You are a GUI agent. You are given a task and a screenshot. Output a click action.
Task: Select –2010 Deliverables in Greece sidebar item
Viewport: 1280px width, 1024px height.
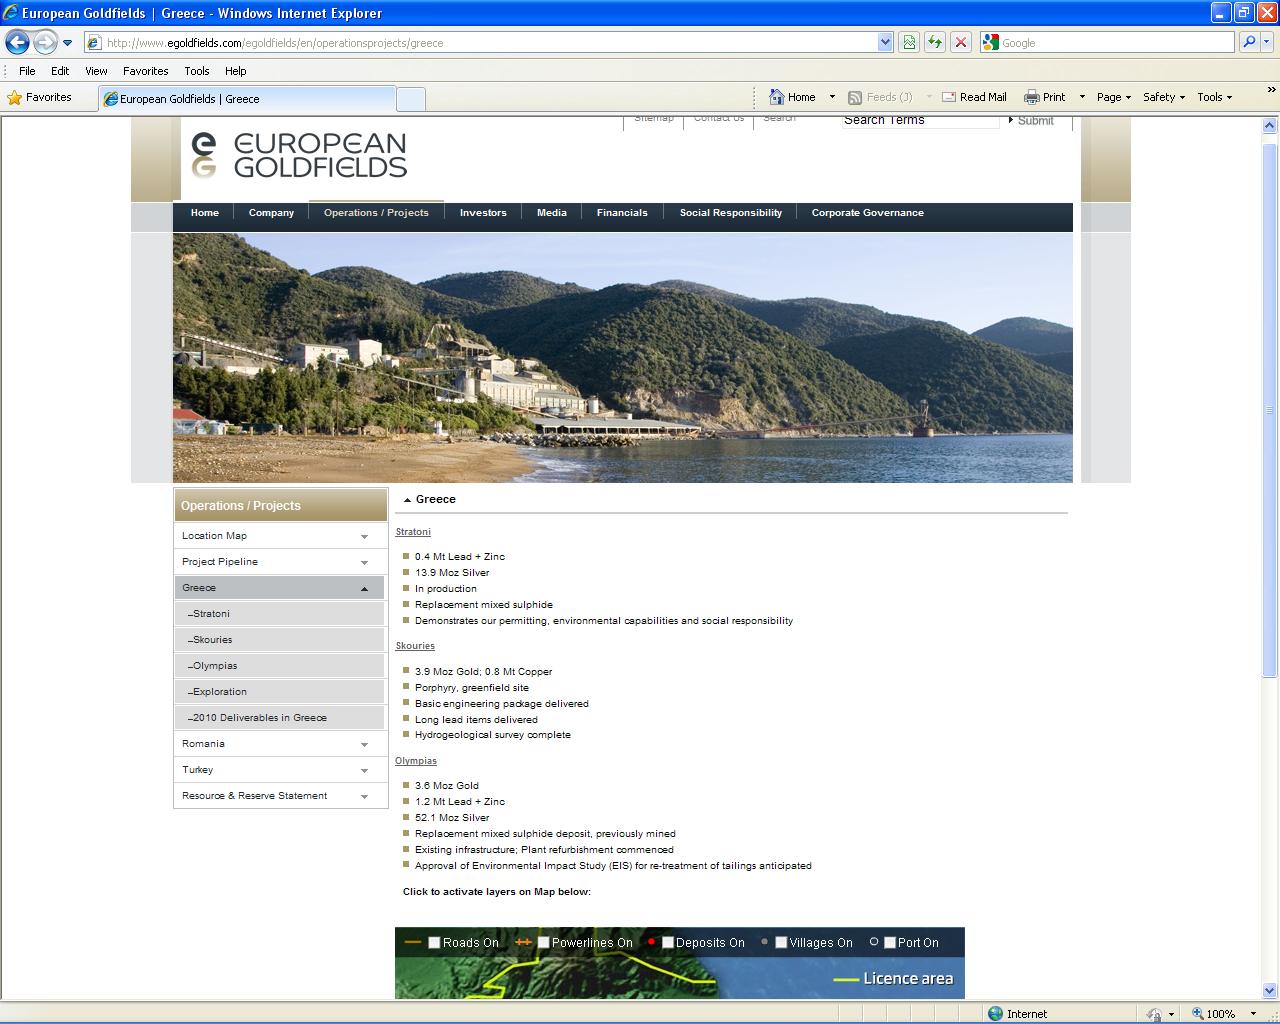280,718
